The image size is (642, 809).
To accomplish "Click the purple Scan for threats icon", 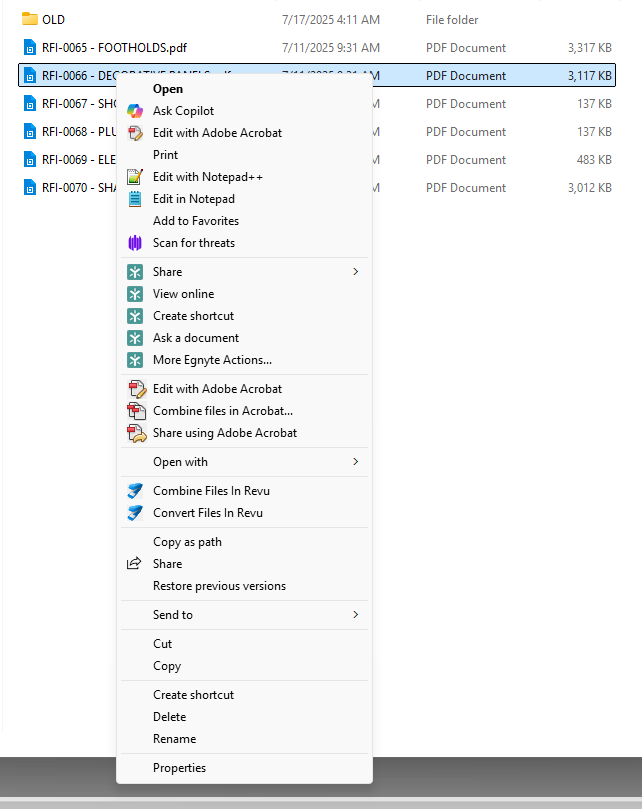I will pos(135,243).
